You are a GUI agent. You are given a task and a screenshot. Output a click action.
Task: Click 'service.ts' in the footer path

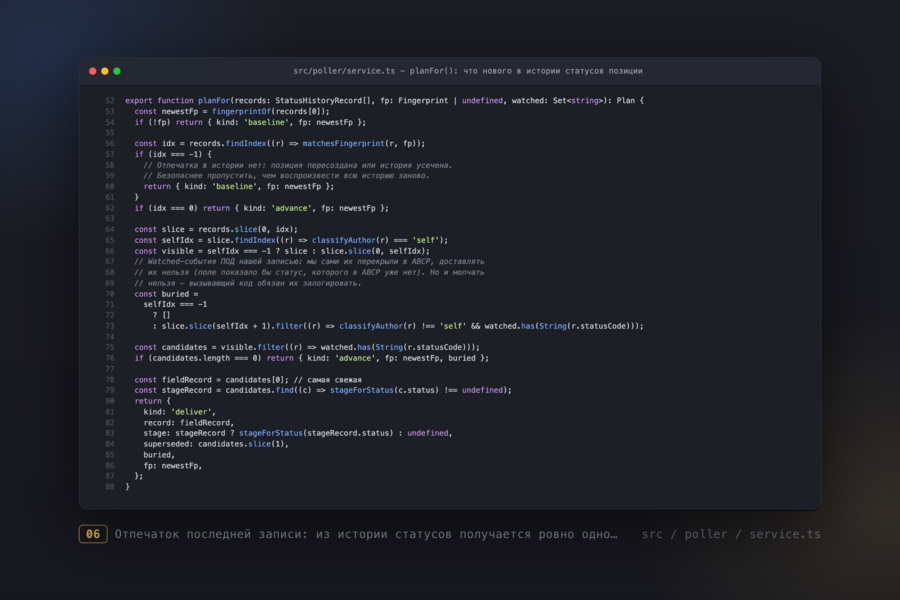click(x=785, y=534)
